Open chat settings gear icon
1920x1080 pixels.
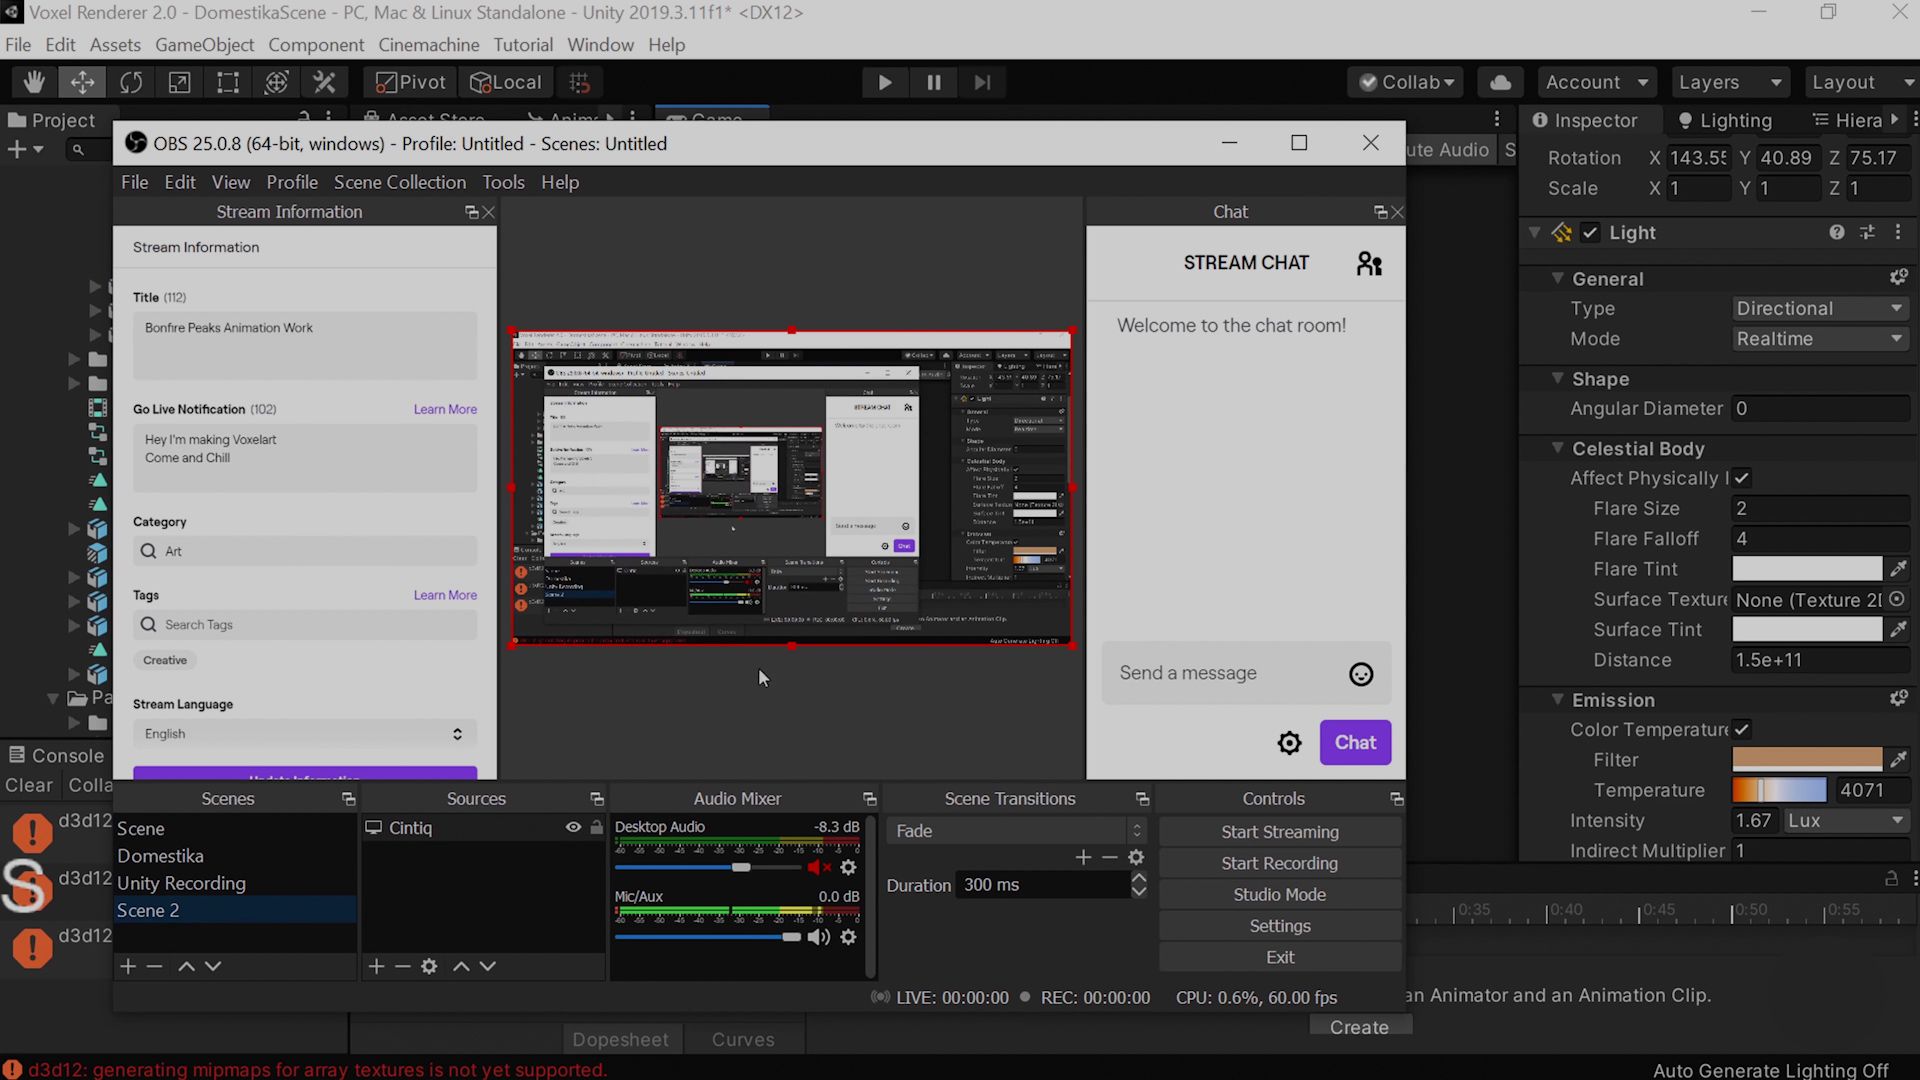1289,743
